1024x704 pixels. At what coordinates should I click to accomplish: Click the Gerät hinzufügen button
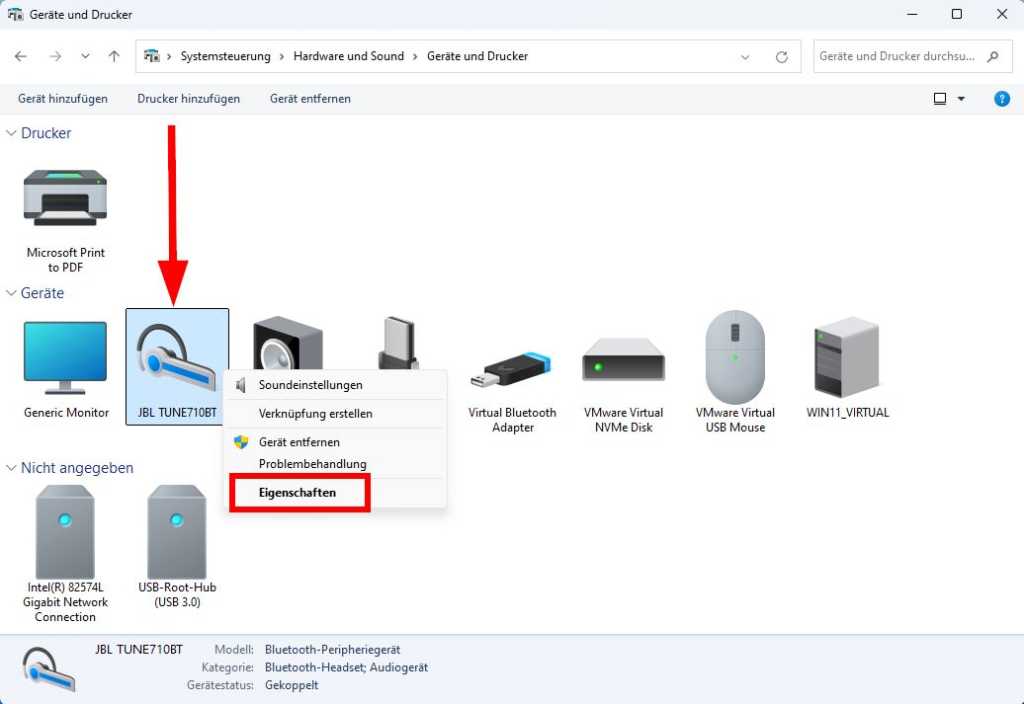click(62, 98)
